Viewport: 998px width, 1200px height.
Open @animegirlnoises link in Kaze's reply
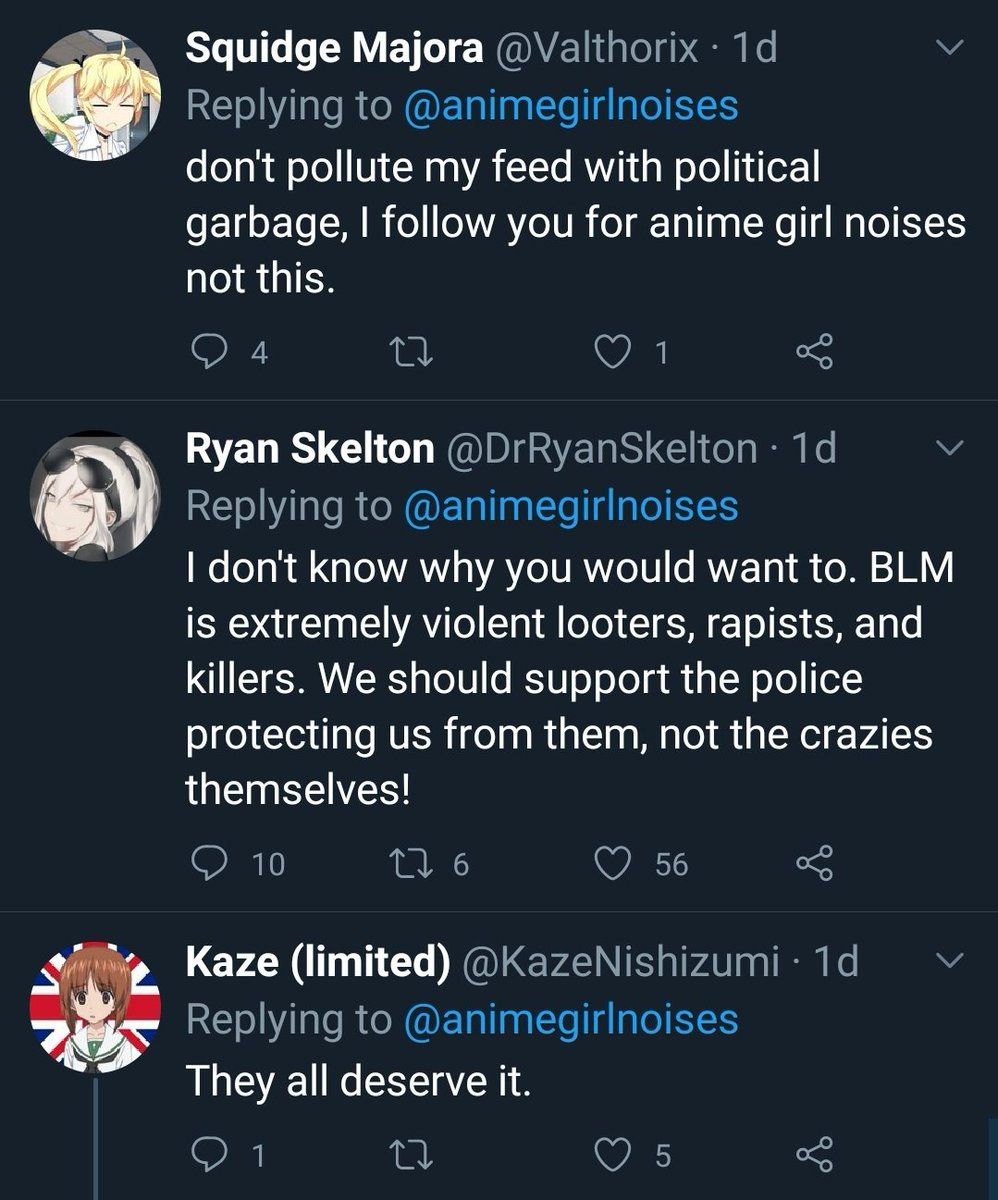(x=570, y=1019)
